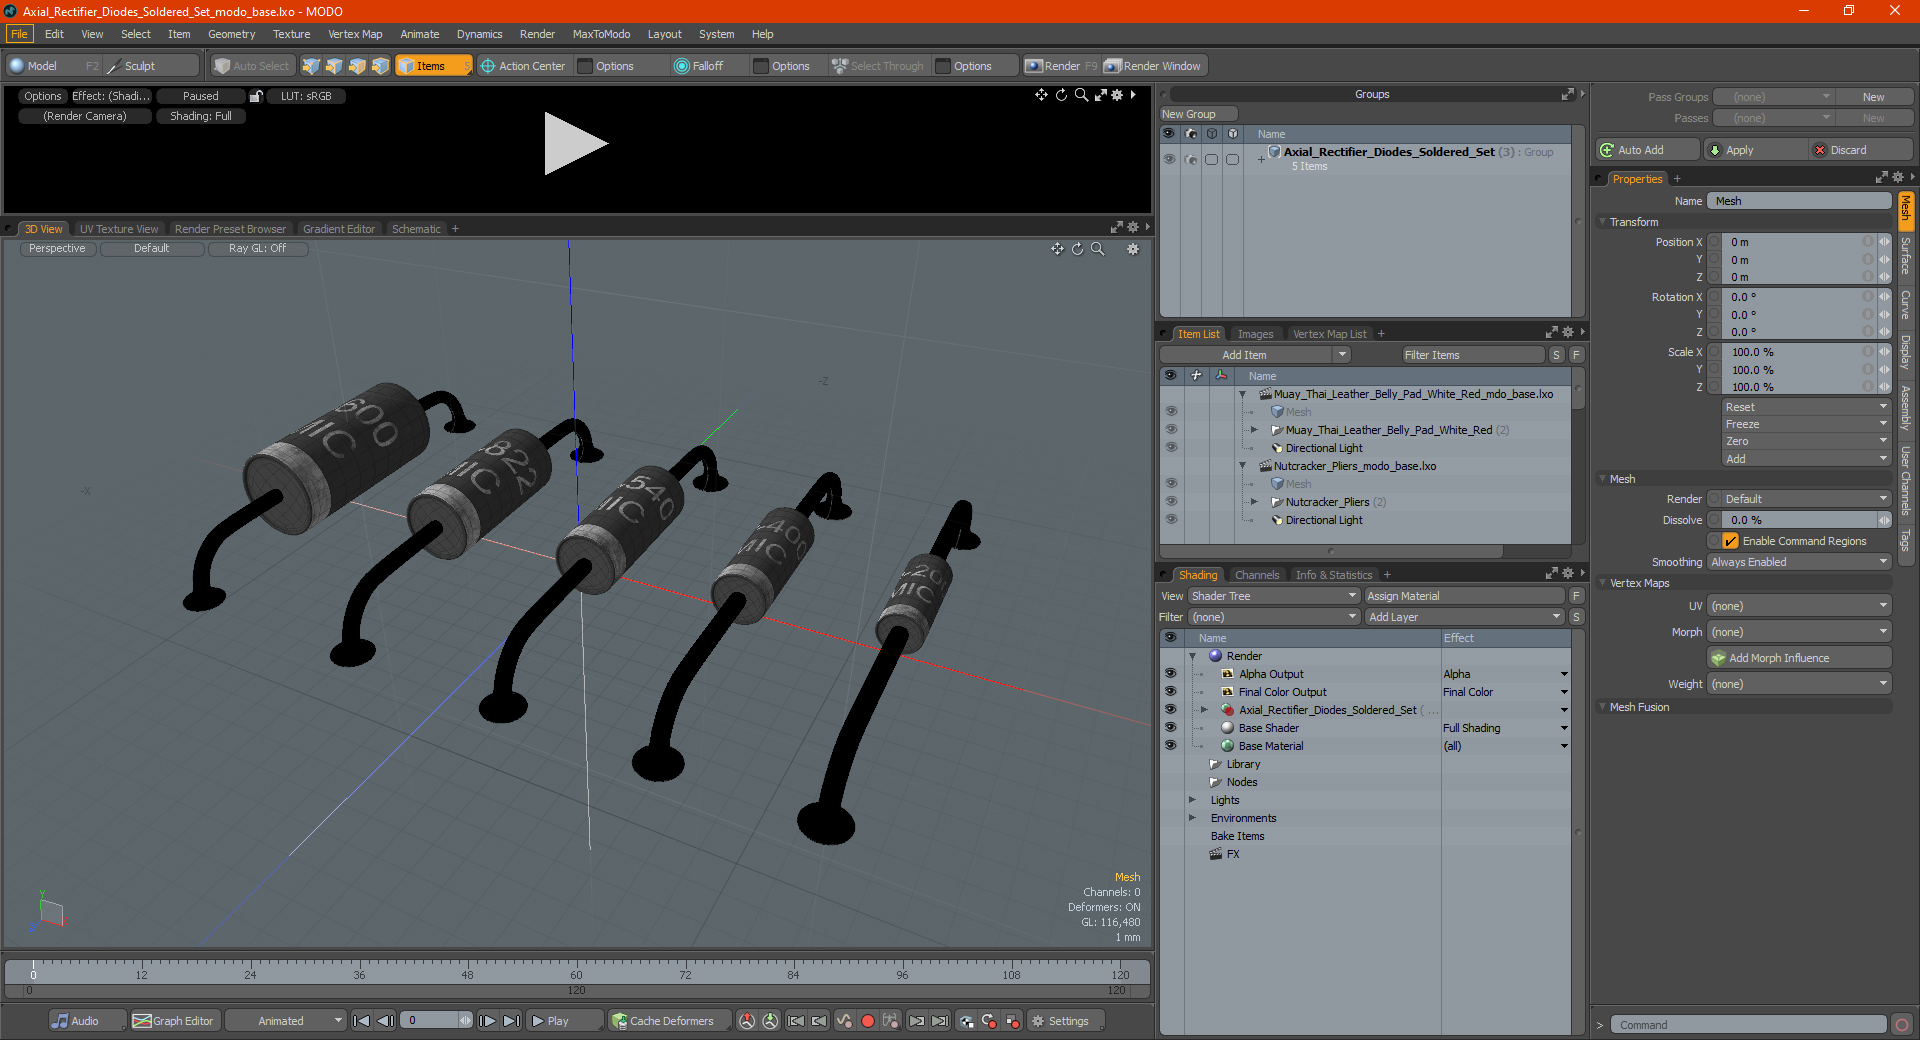The height and width of the screenshot is (1040, 1920).
Task: Click the Apply button
Action: coord(1755,150)
